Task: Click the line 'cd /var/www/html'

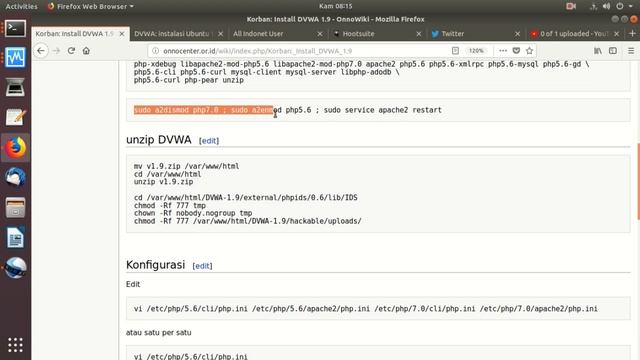Action: 167,174
